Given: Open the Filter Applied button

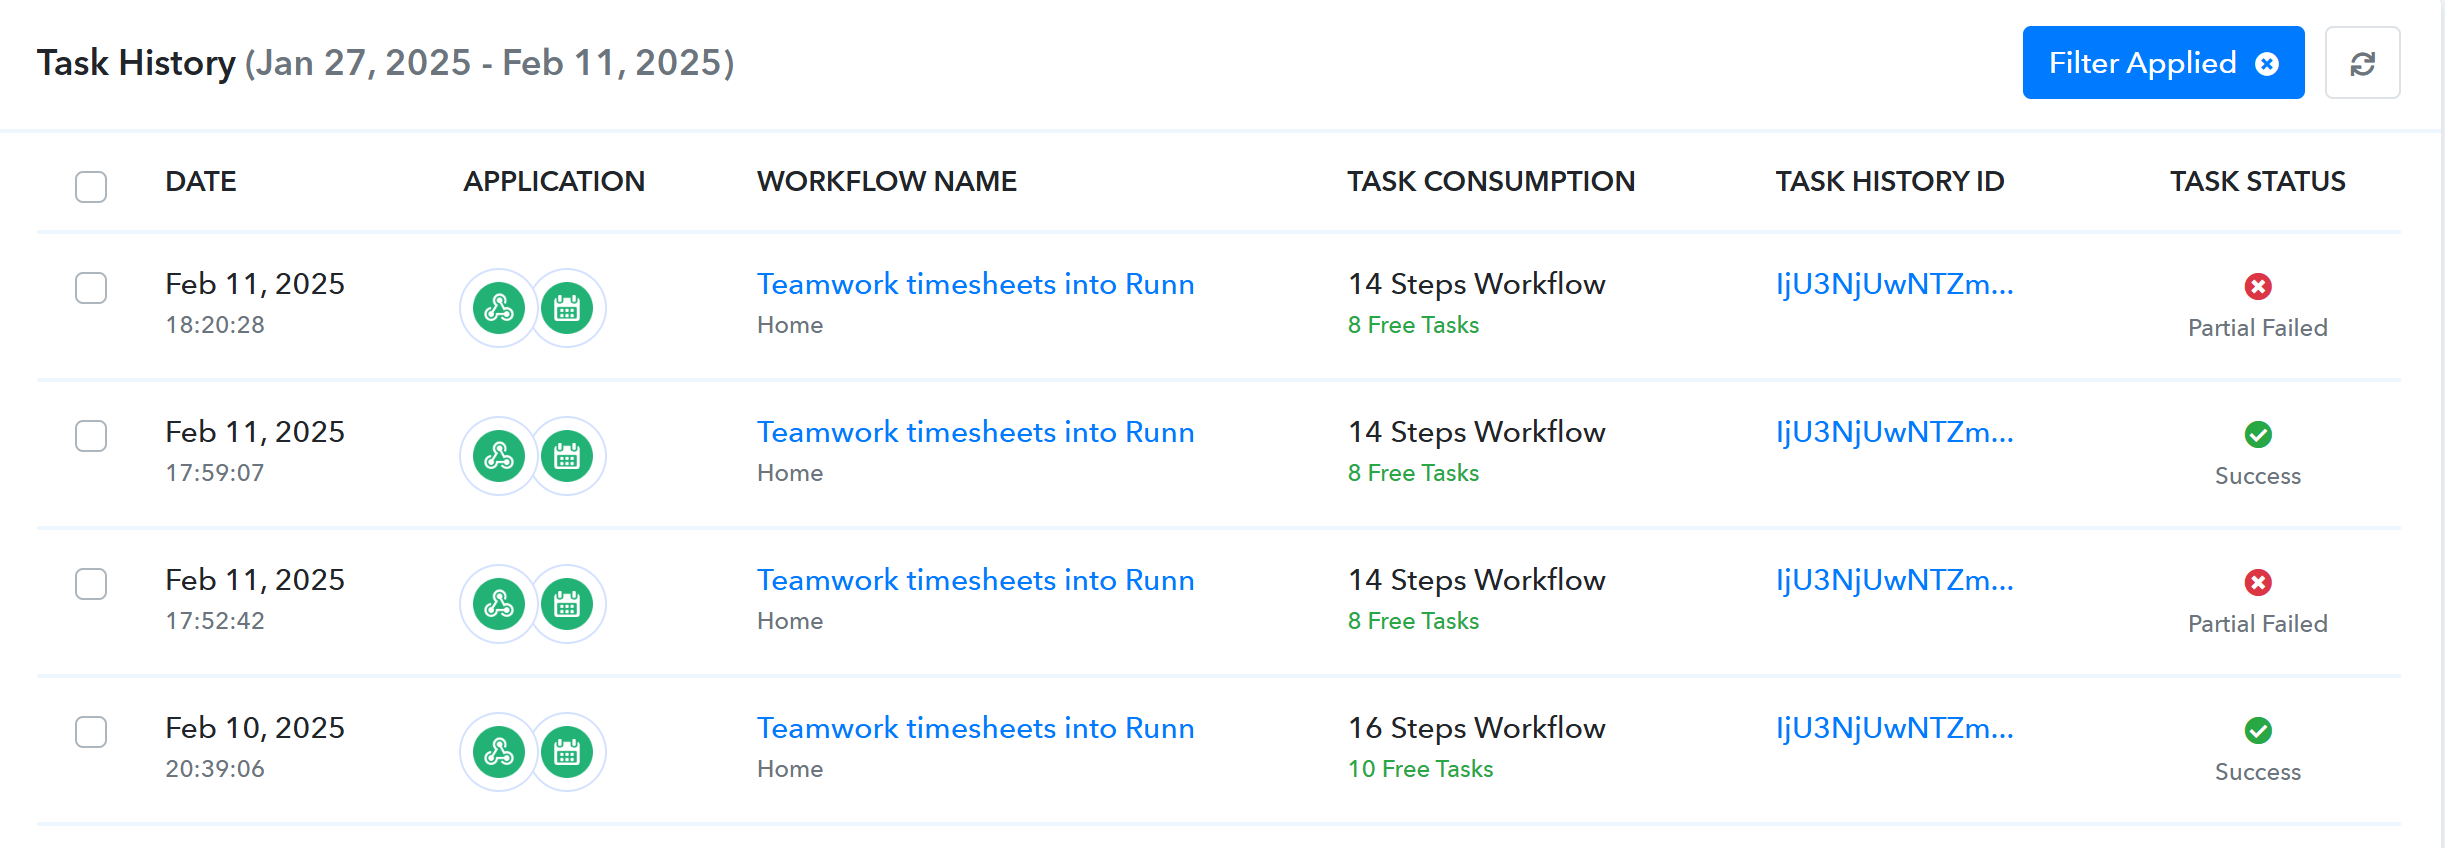Looking at the screenshot, I should [2163, 63].
